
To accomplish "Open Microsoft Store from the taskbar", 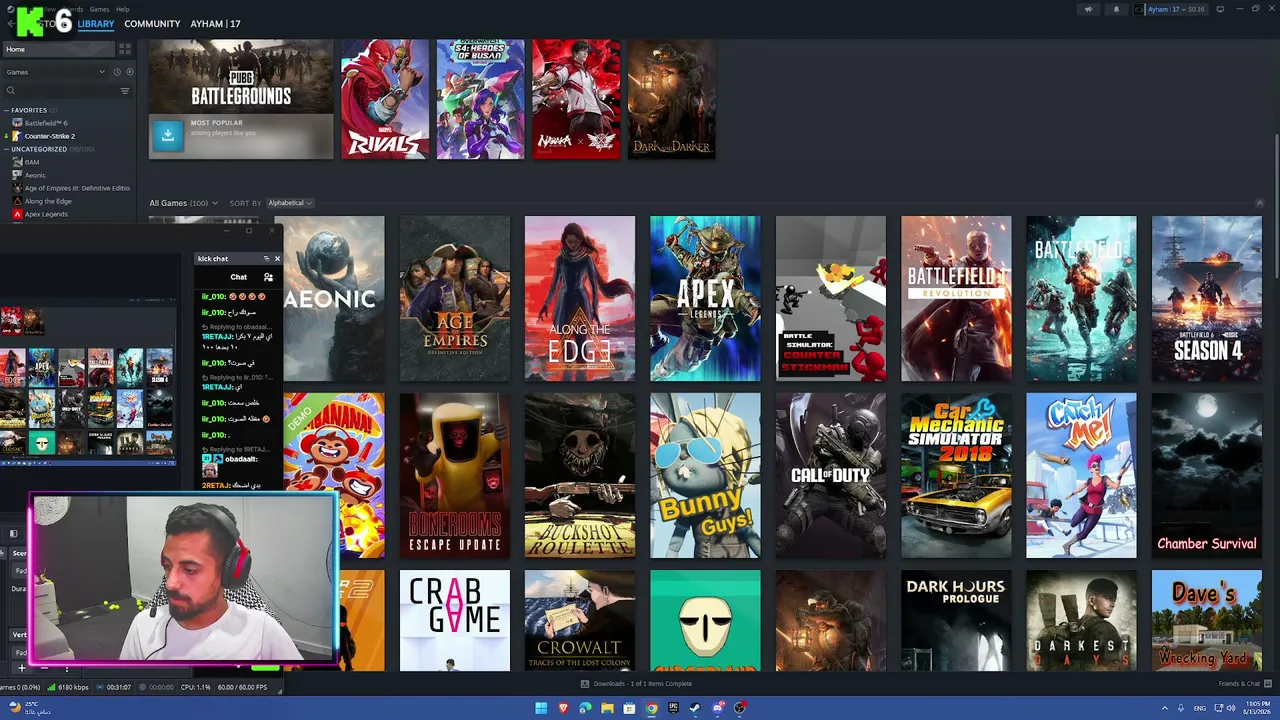I will click(629, 708).
